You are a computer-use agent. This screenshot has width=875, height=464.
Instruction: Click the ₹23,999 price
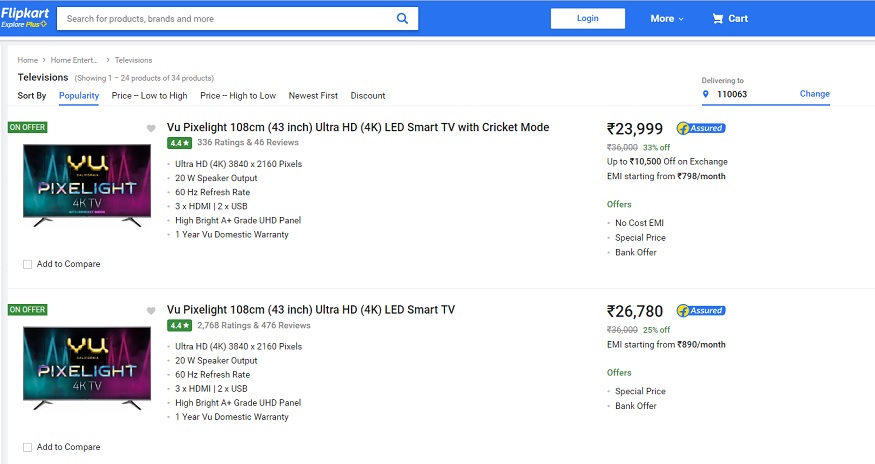pyautogui.click(x=635, y=129)
